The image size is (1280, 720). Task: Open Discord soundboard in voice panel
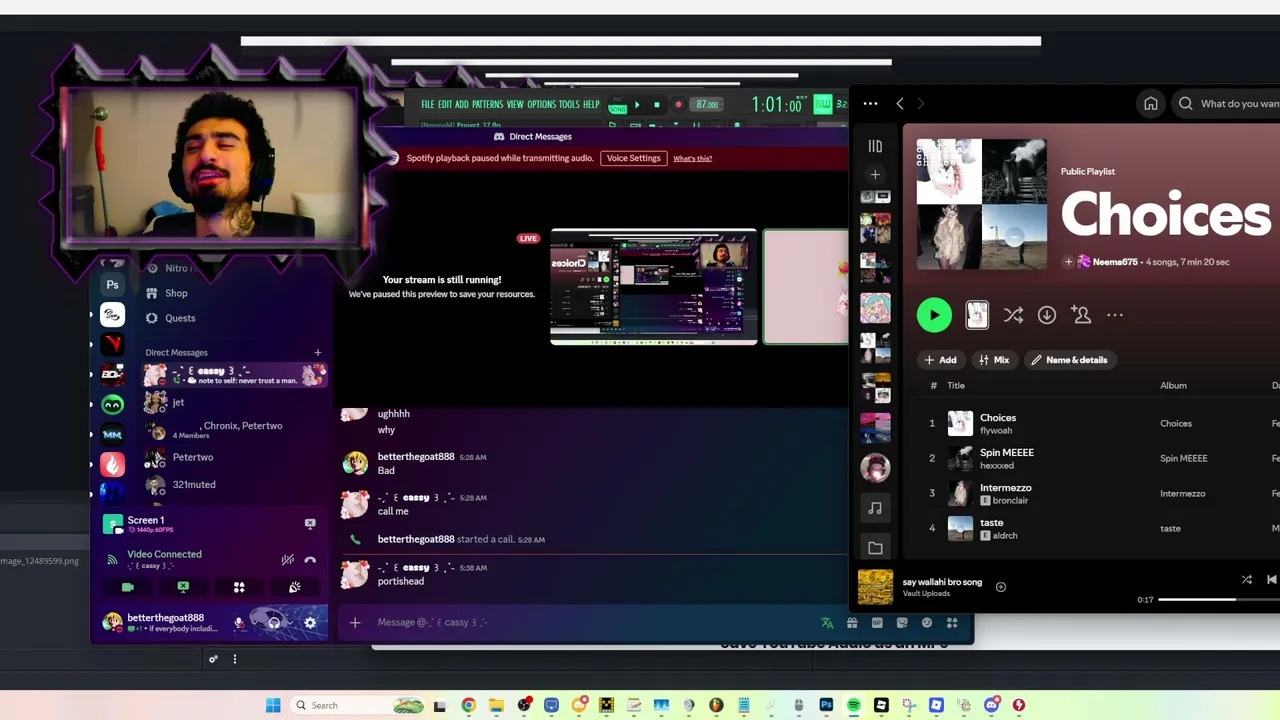coord(294,587)
